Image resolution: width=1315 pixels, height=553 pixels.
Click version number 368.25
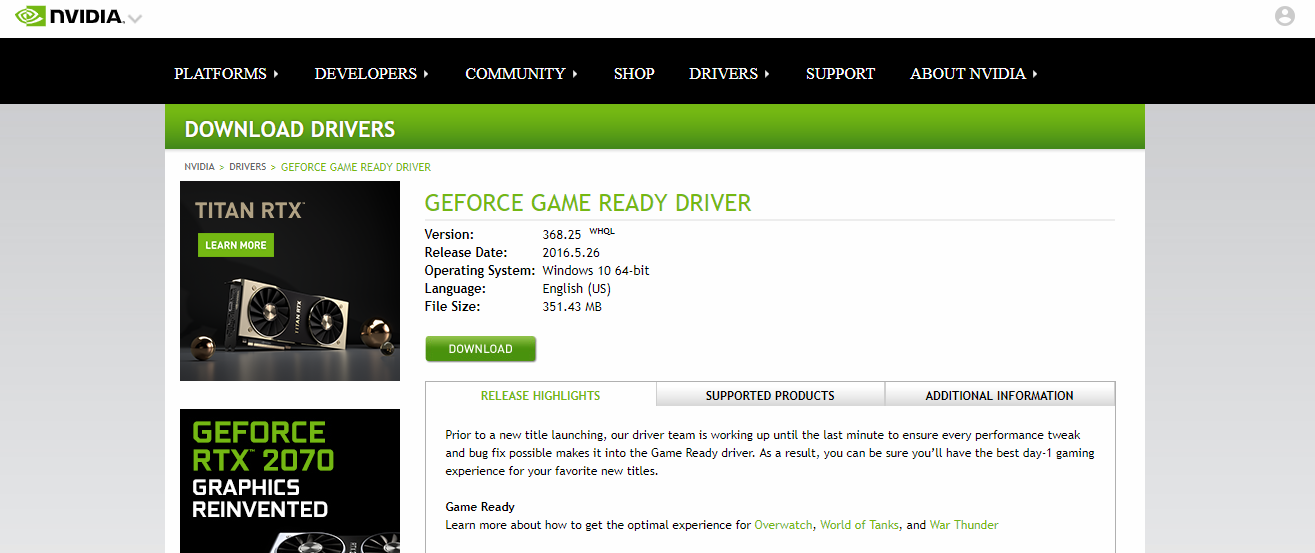[x=562, y=235]
